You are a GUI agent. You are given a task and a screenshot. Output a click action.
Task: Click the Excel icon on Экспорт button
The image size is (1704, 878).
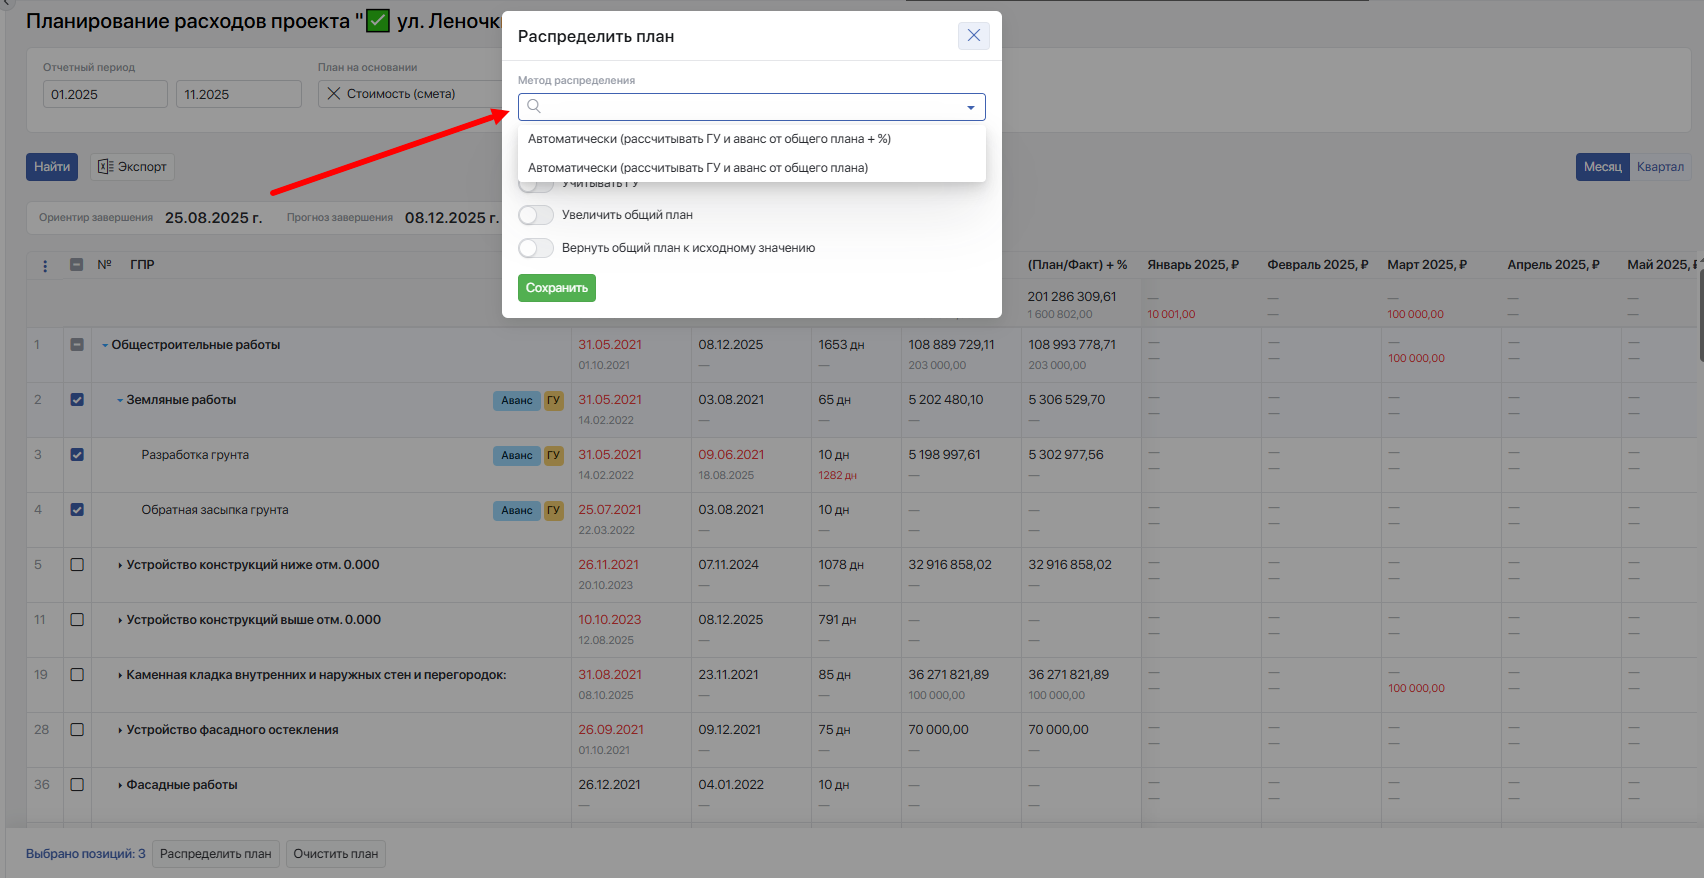click(105, 167)
